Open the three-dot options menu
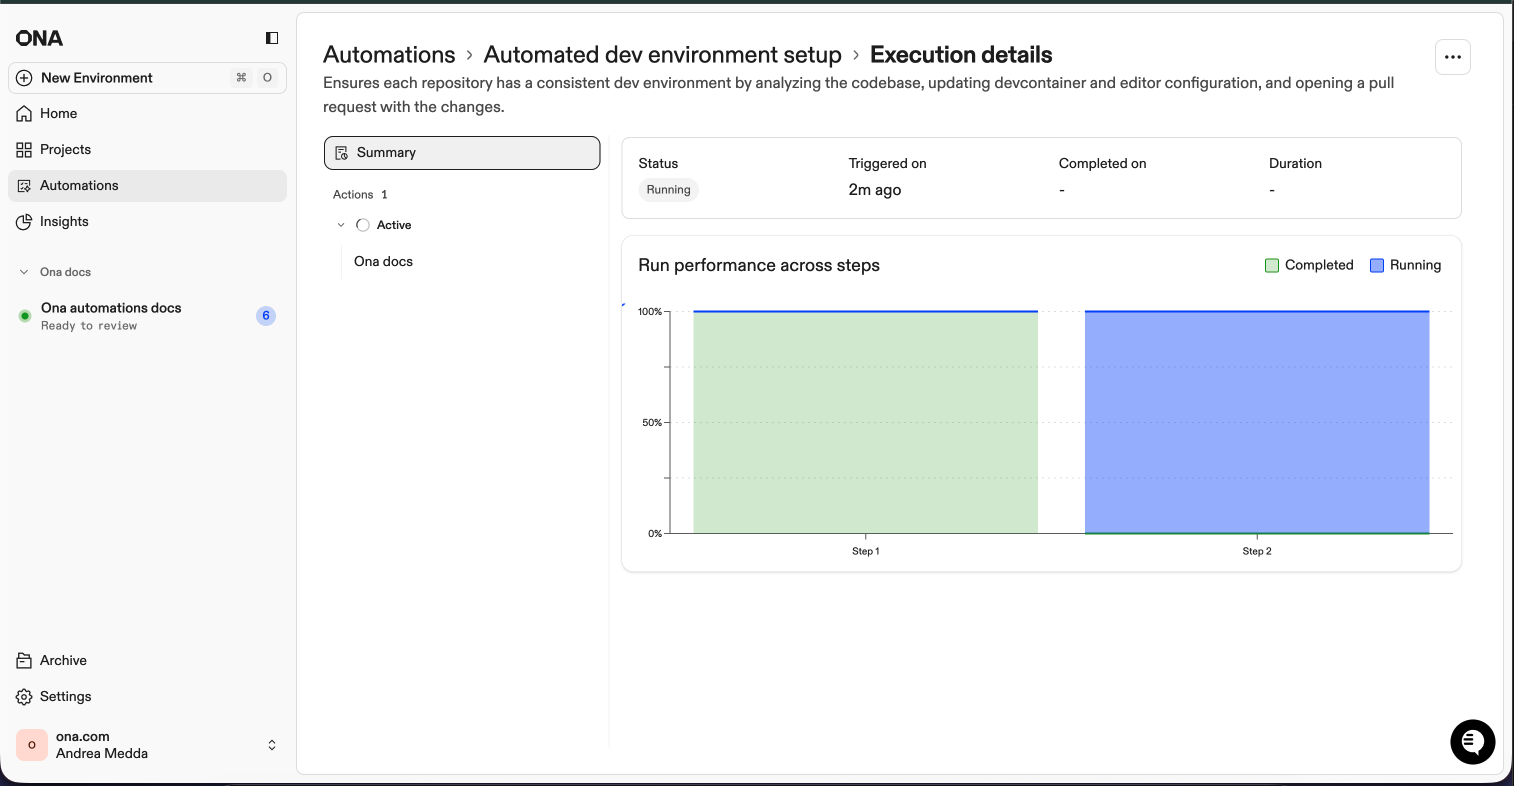This screenshot has width=1514, height=786. (1452, 57)
